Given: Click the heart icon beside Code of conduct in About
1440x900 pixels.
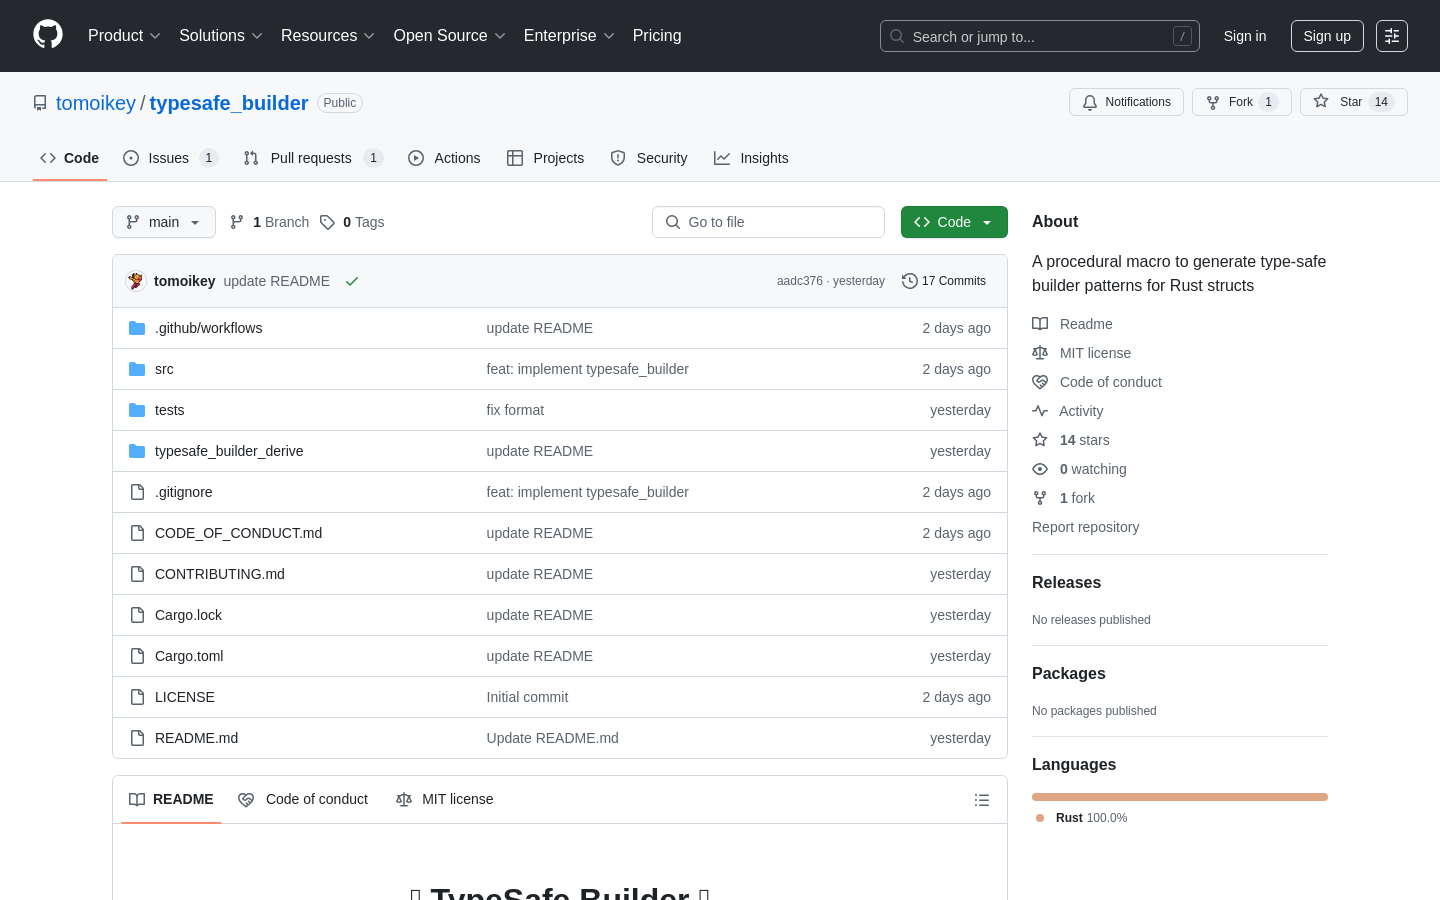Looking at the screenshot, I should coord(1040,382).
